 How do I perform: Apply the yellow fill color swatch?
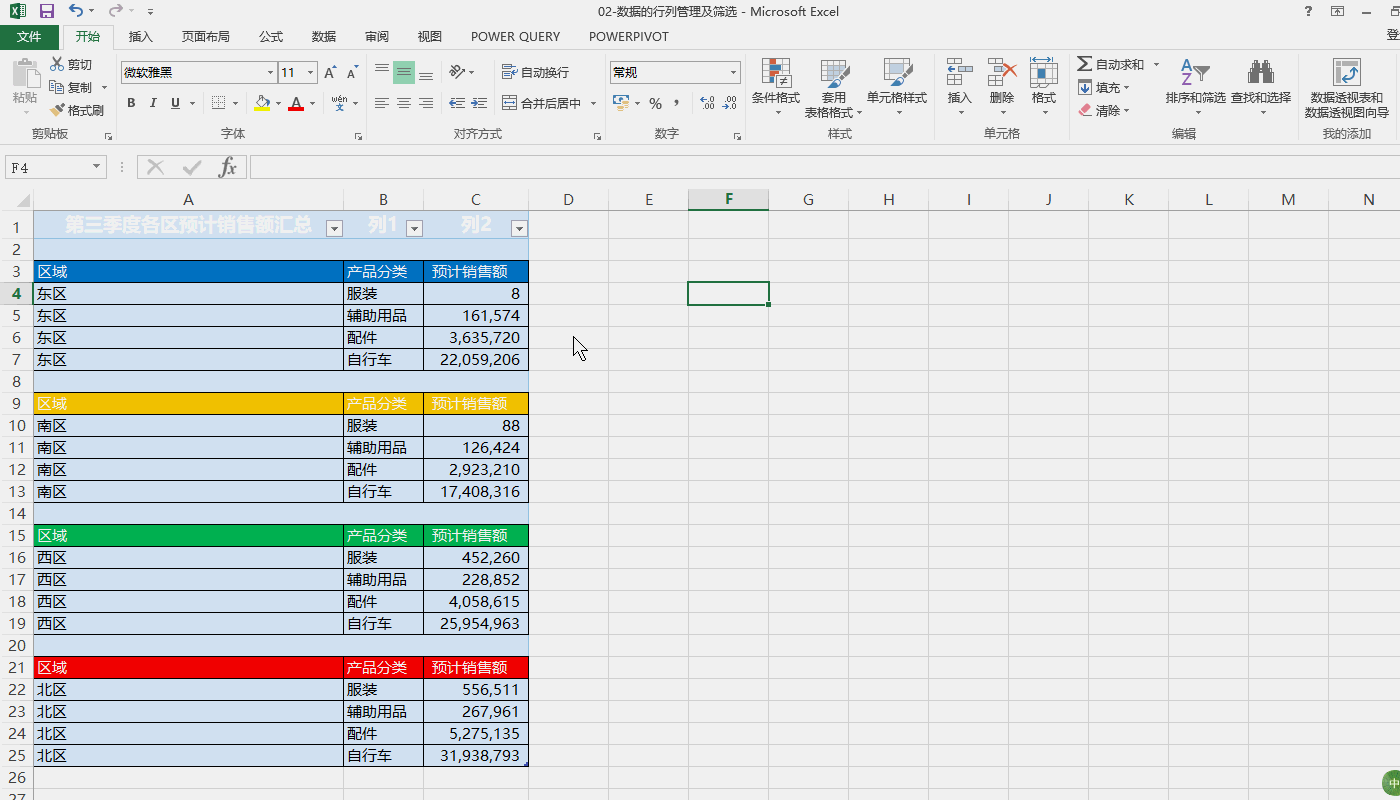coord(262,103)
